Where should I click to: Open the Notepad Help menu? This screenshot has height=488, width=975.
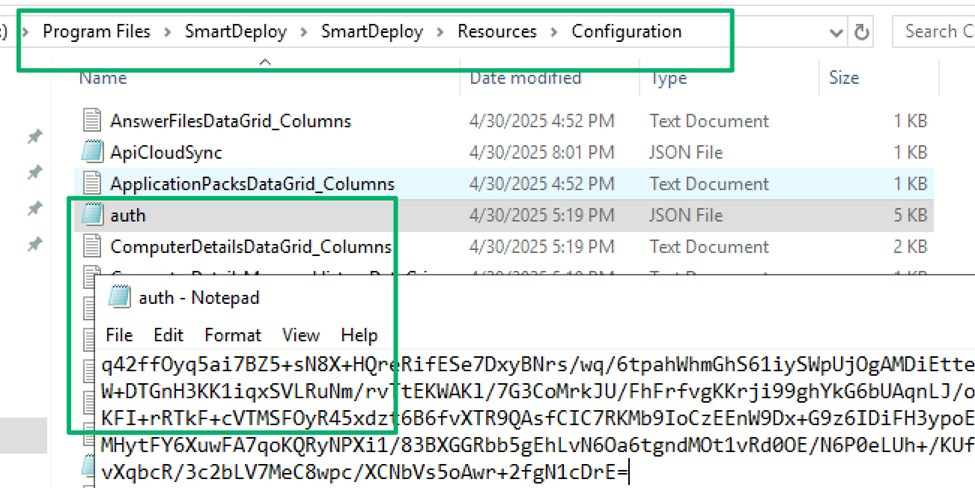[x=359, y=335]
